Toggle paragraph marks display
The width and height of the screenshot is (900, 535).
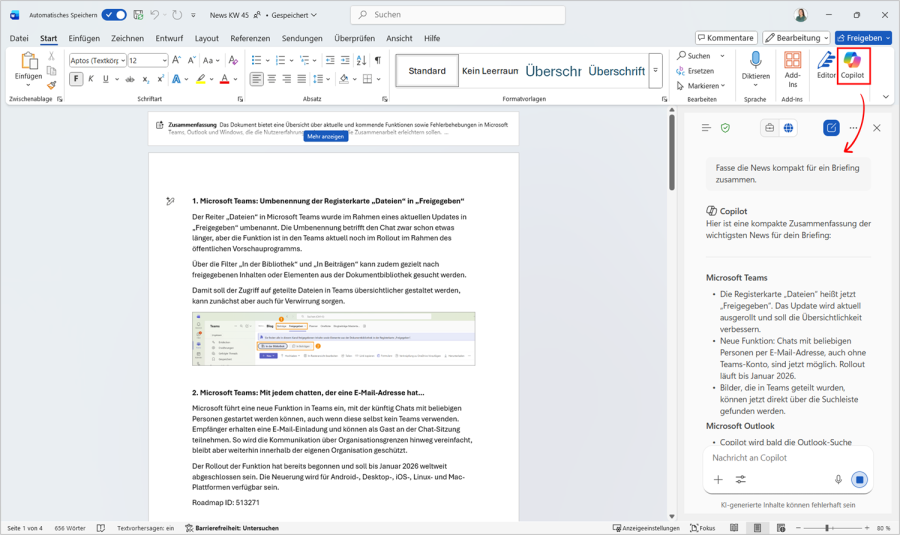point(378,60)
